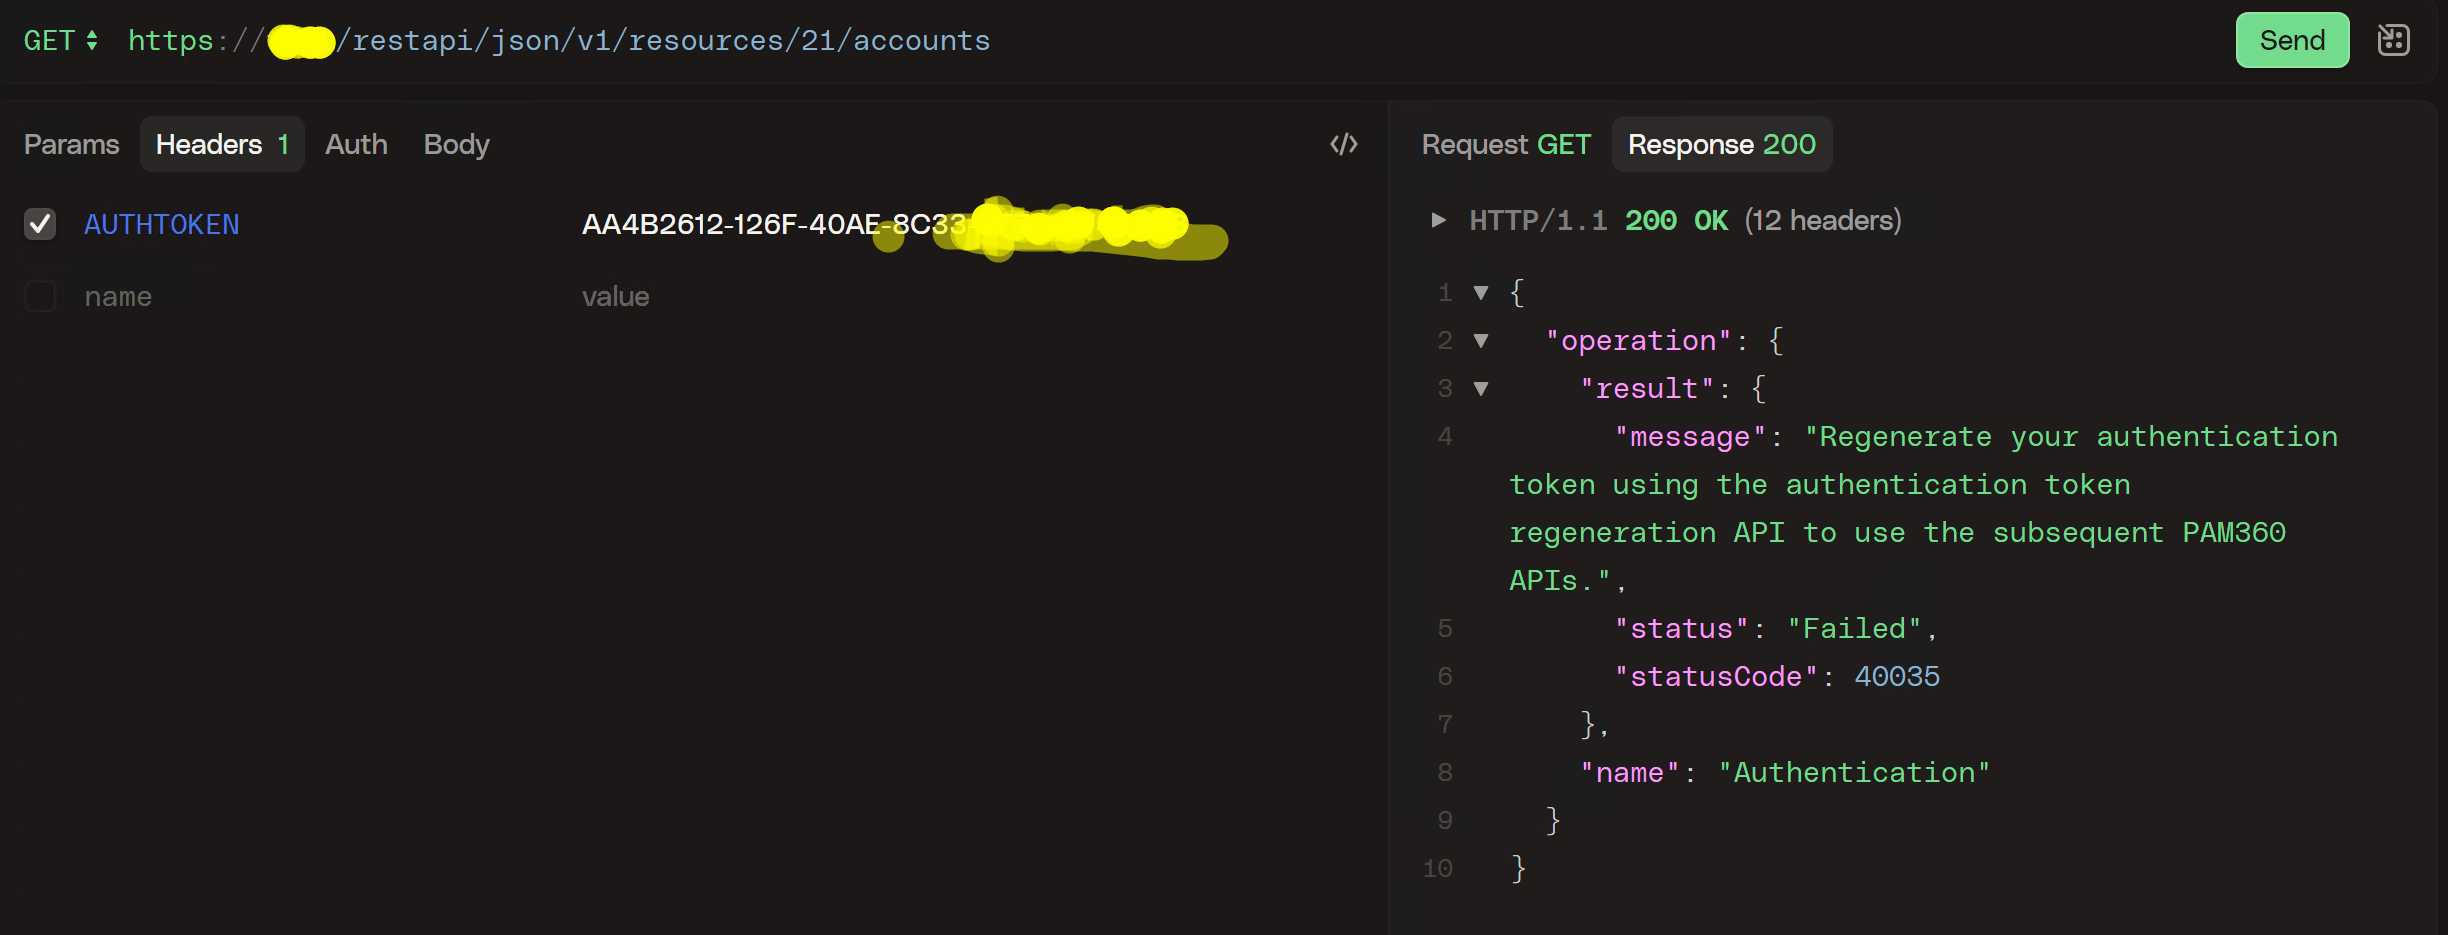
Task: Uncheck the AUTHTOKEN header checkbox
Action: [40, 224]
